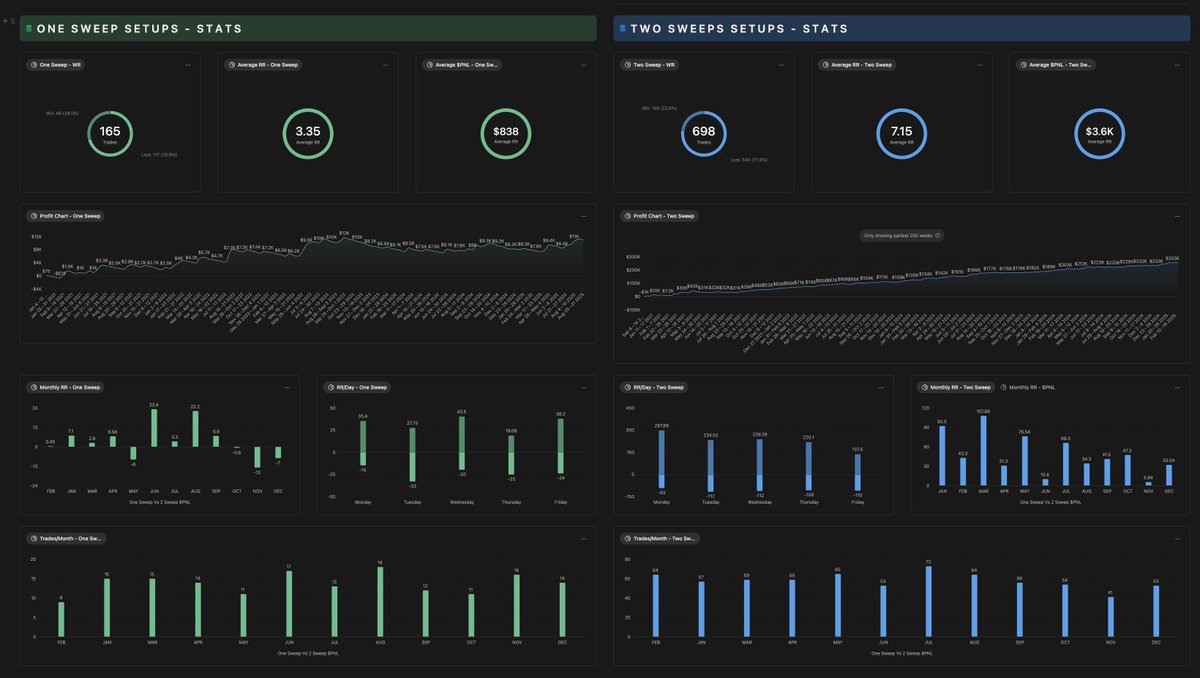Open more options for Profit Chart - One Sweep
Image resolution: width=1200 pixels, height=678 pixels.
583,216
